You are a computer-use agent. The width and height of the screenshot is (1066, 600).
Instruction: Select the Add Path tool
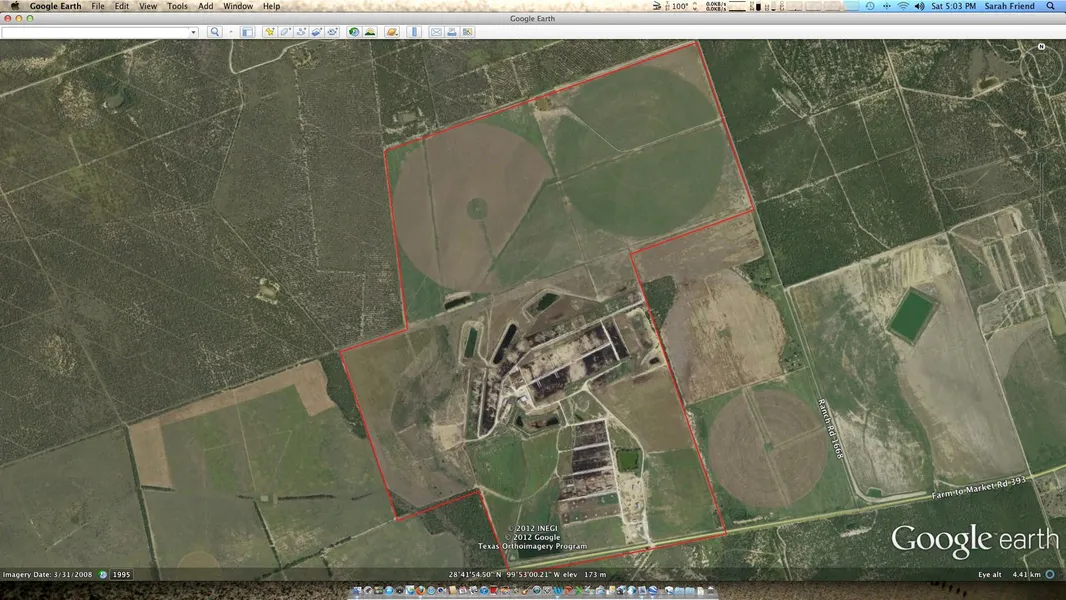tap(301, 32)
